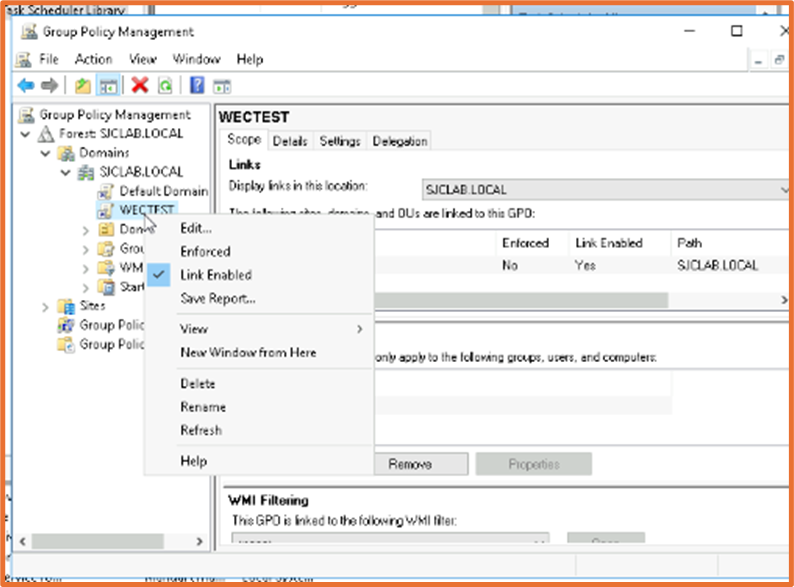Click the green Refresh toolbar icon
Screen dimensions: 794x587
[166, 86]
